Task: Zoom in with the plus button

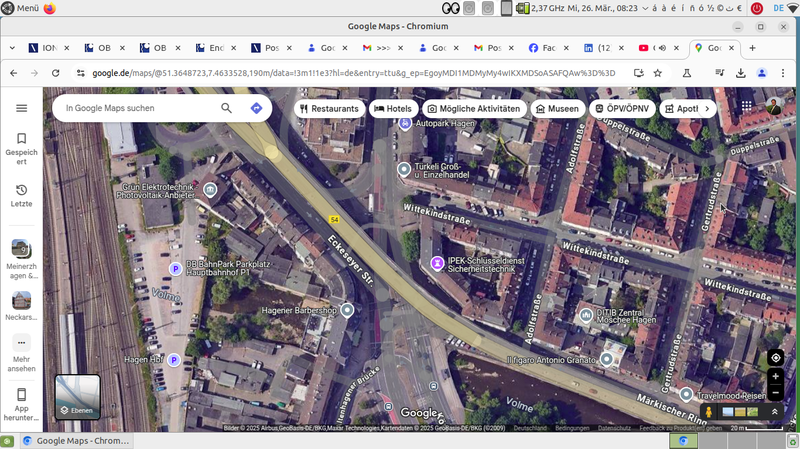Action: click(775, 377)
